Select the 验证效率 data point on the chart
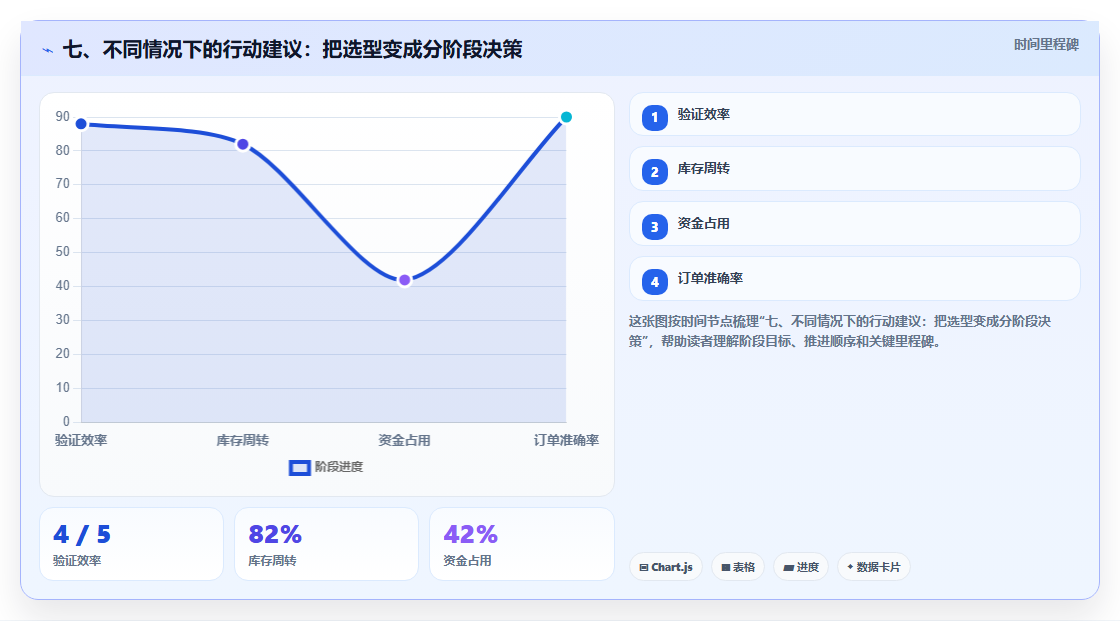 pos(81,124)
